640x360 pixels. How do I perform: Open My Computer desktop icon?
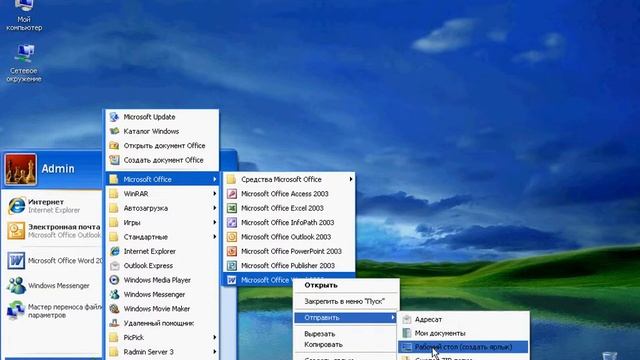click(24, 16)
